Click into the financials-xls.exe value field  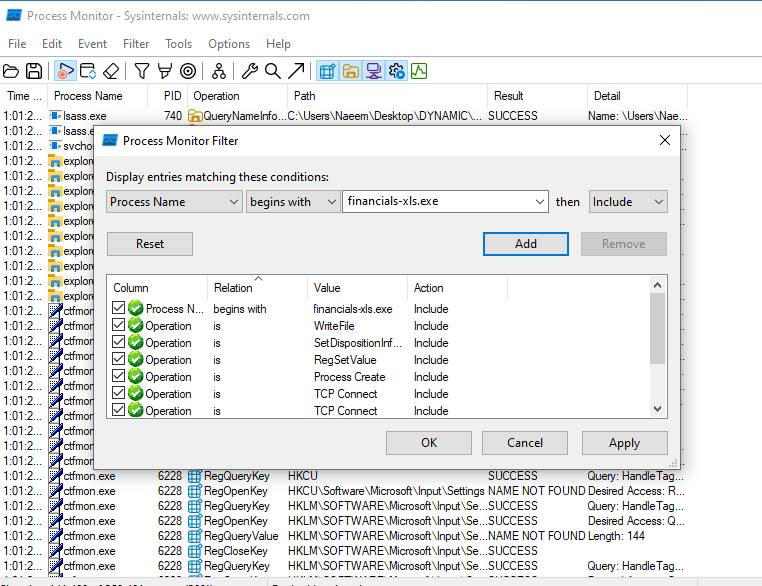point(437,202)
